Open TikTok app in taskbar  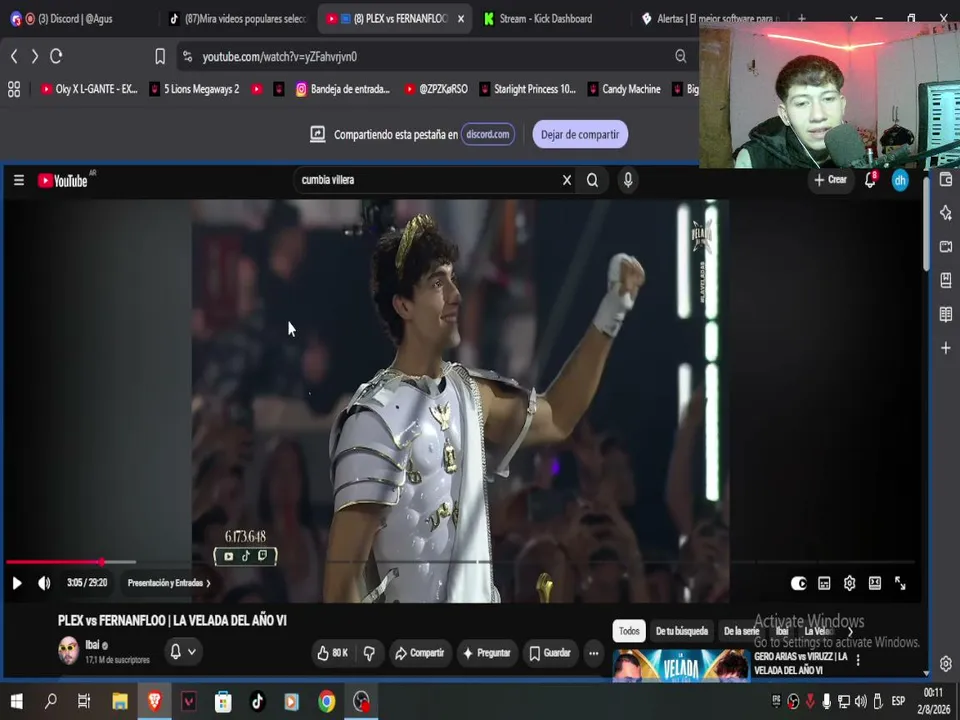[257, 702]
